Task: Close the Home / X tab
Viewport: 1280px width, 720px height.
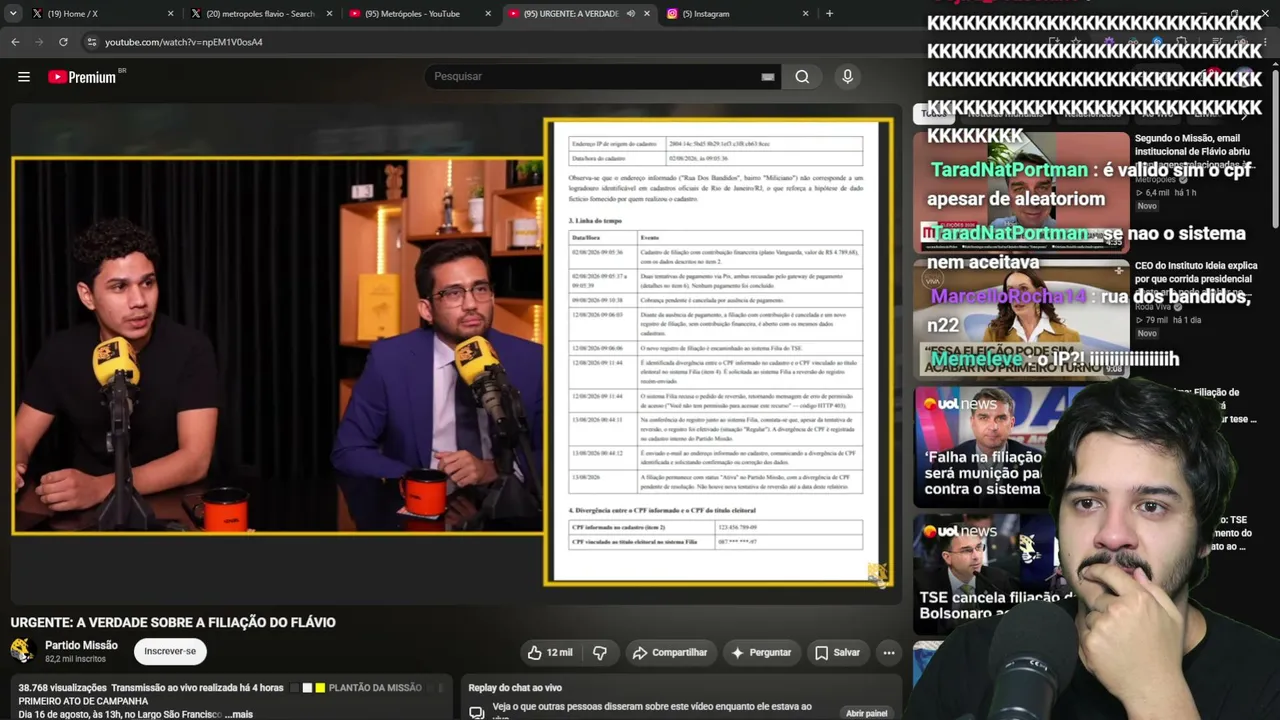Action: click(170, 14)
